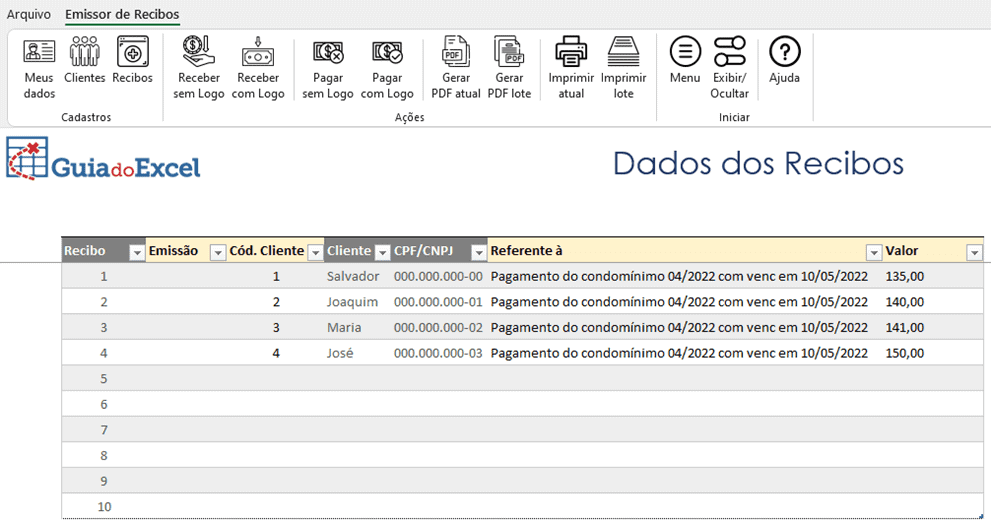Expand the Recibo column filter dropdown

[x=137, y=252]
